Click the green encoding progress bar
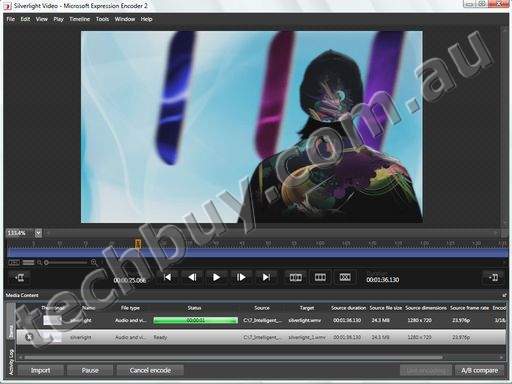Image resolution: width=512 pixels, height=384 pixels. point(195,320)
